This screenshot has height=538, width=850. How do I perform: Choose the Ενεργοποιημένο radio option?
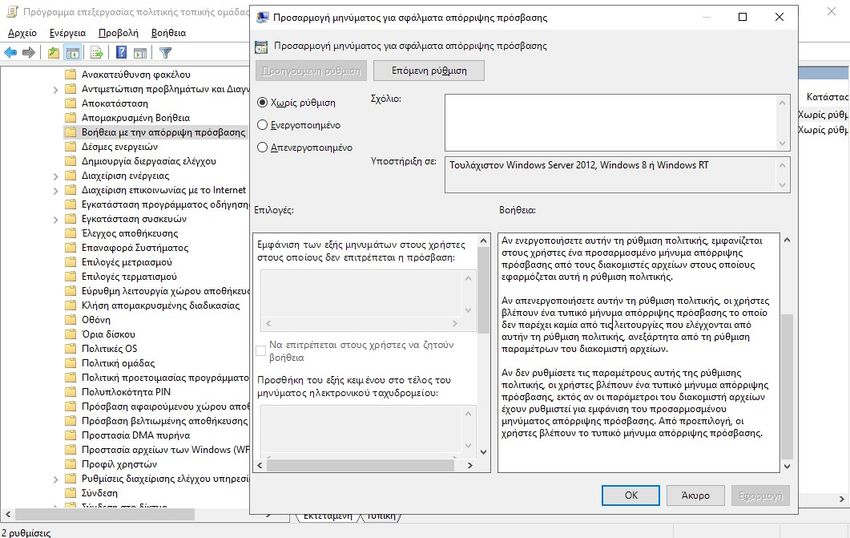click(263, 125)
